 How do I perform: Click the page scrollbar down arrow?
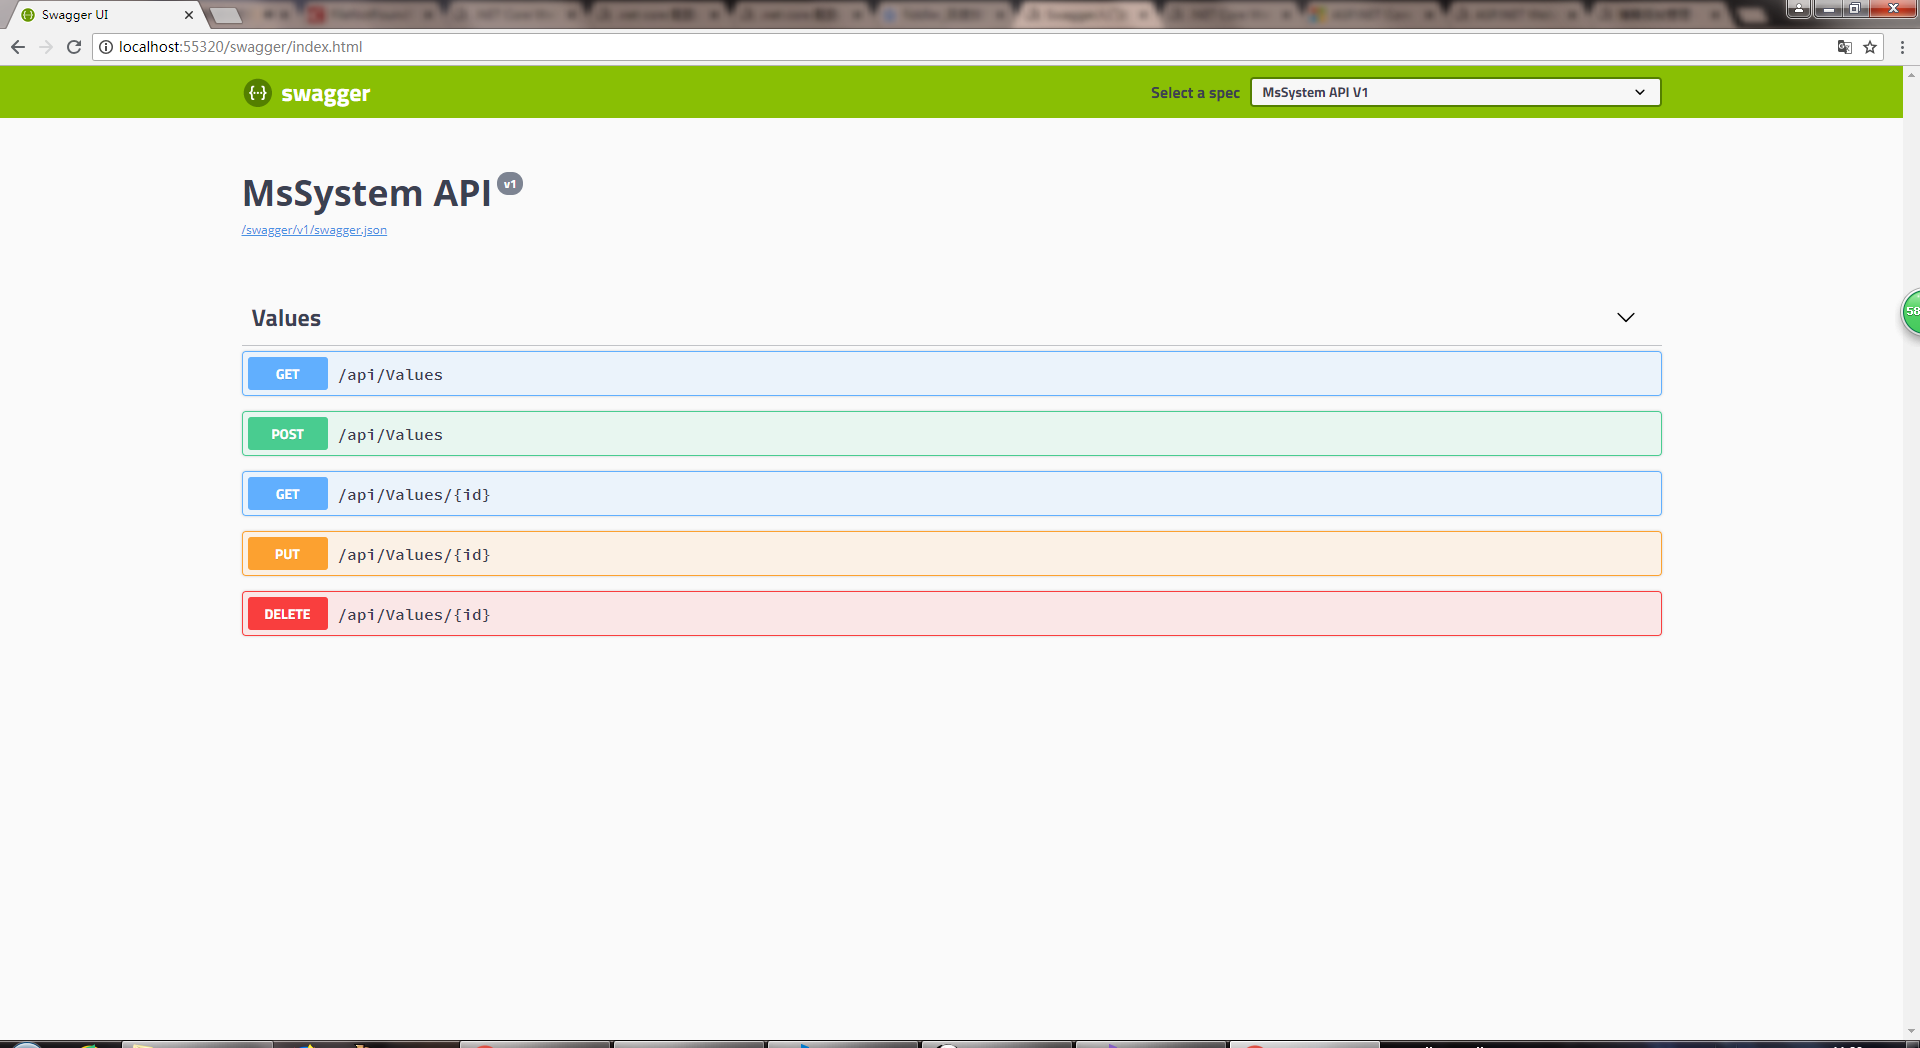pyautogui.click(x=1911, y=1032)
